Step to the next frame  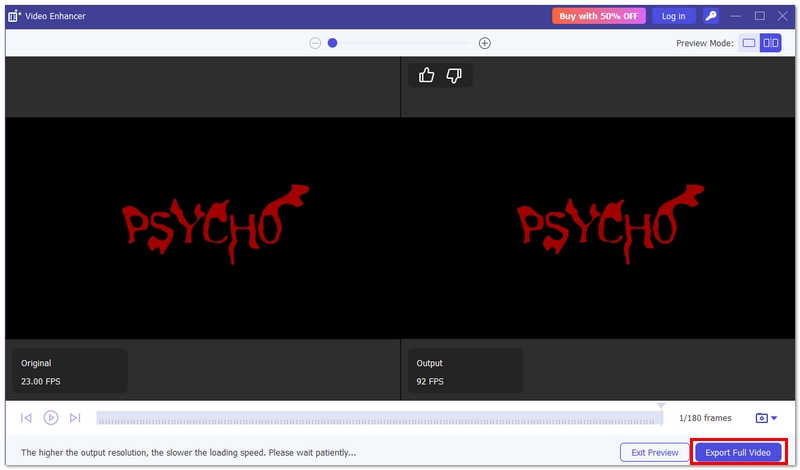point(75,418)
